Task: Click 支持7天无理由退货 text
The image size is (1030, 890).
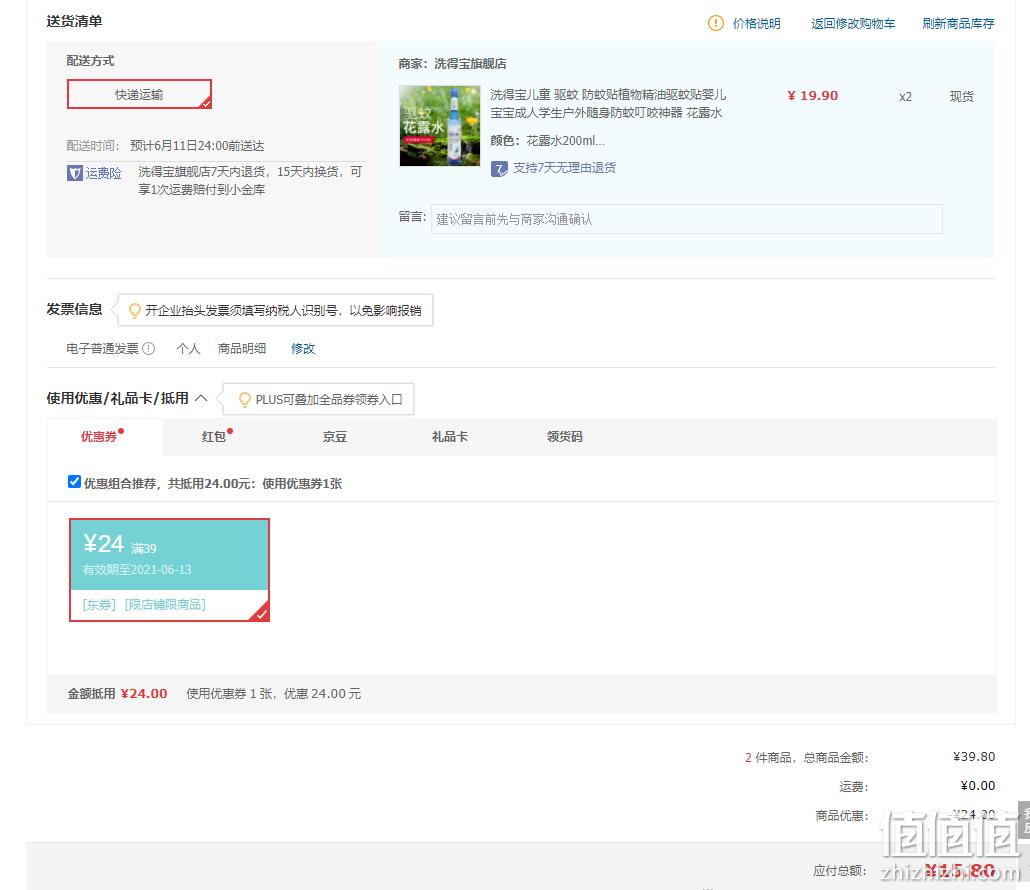Action: coord(564,168)
